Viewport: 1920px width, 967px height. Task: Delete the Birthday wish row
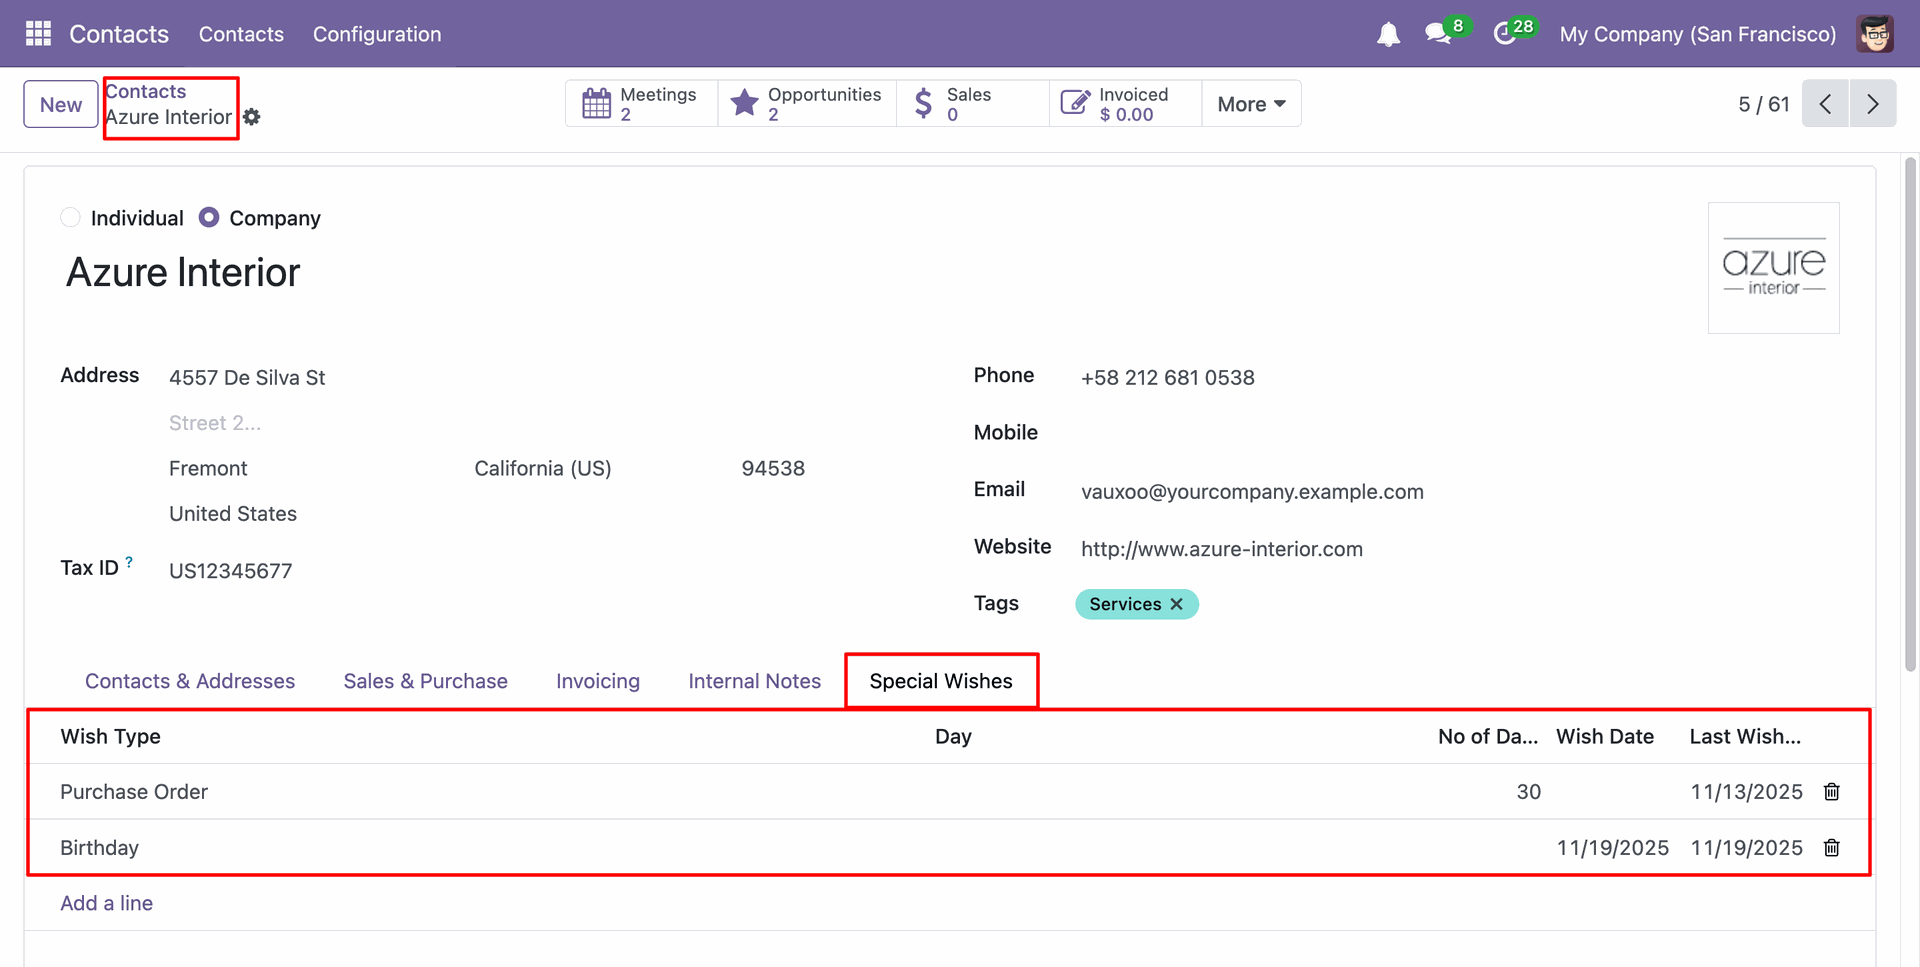1831,848
